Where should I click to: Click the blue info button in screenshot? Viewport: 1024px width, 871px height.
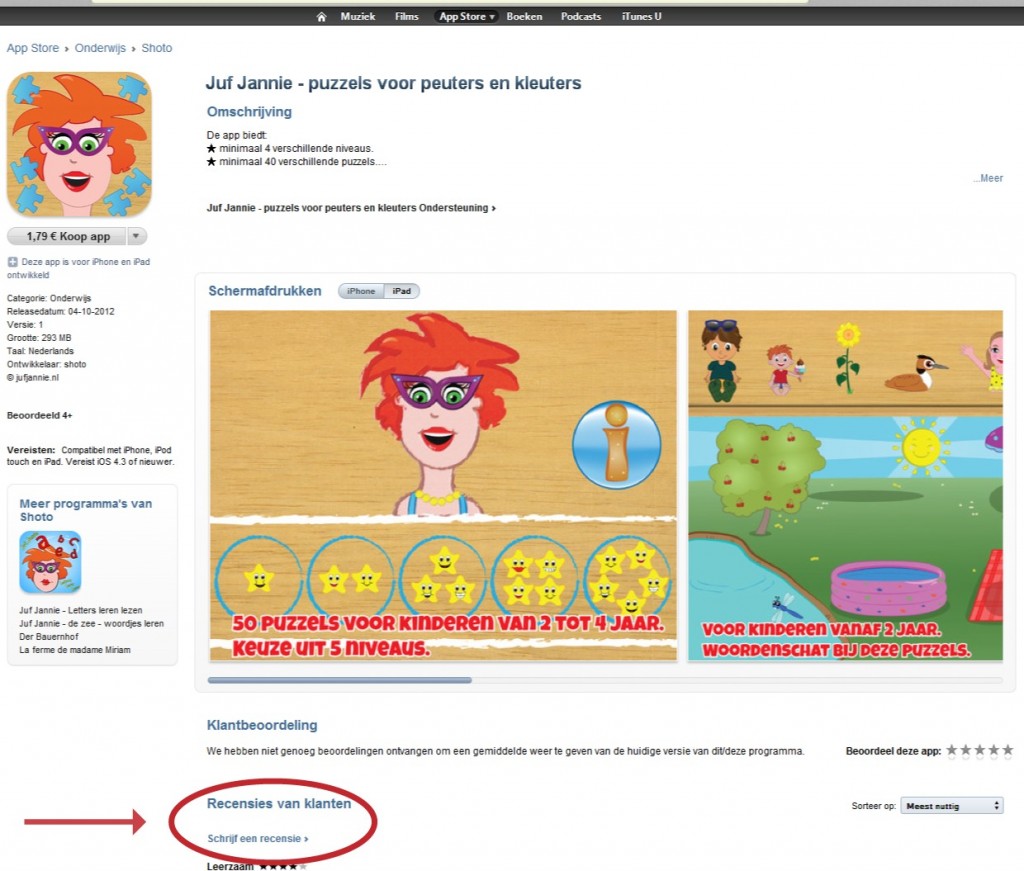click(616, 444)
